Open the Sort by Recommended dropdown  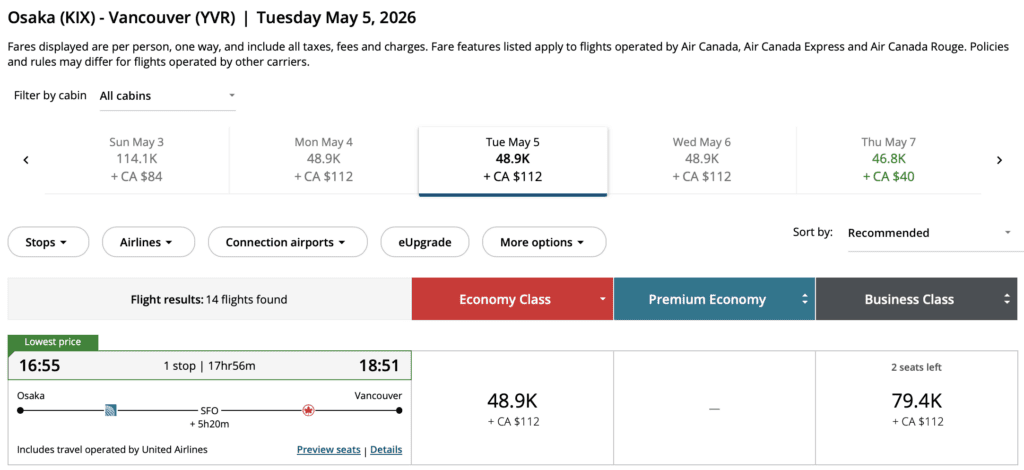(x=929, y=233)
